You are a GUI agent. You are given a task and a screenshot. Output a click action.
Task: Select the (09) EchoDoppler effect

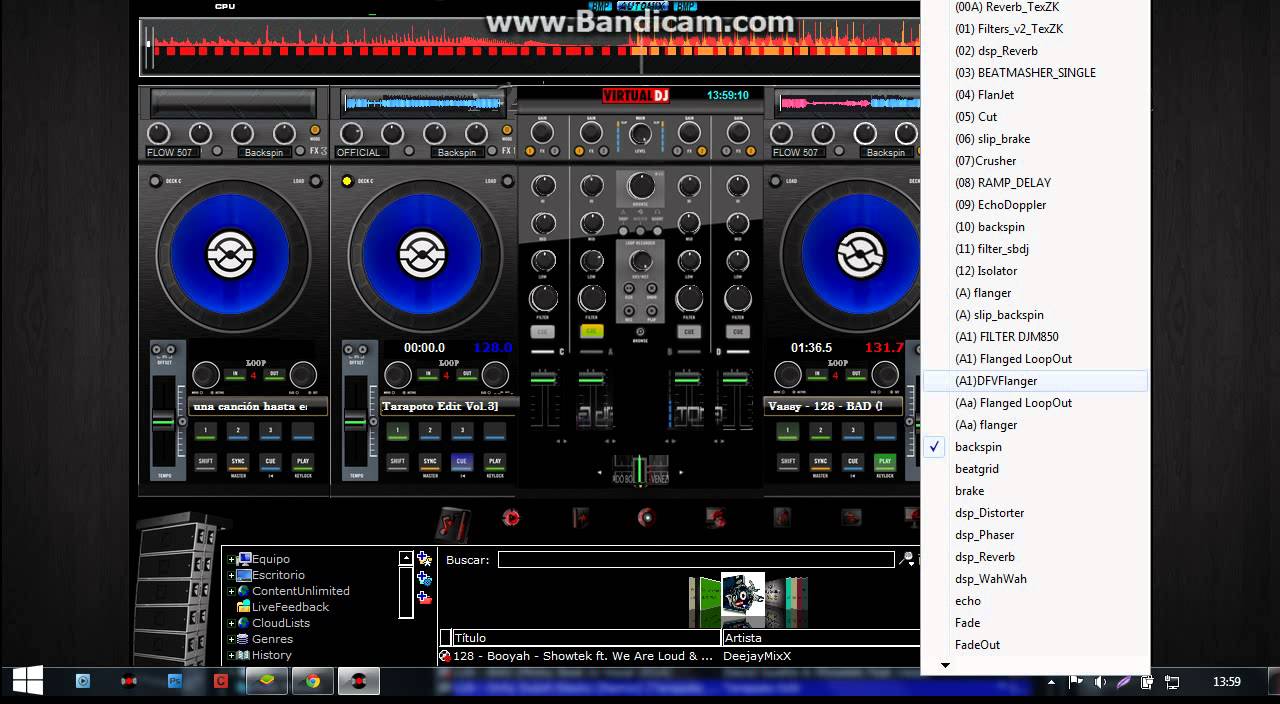tap(1035, 205)
